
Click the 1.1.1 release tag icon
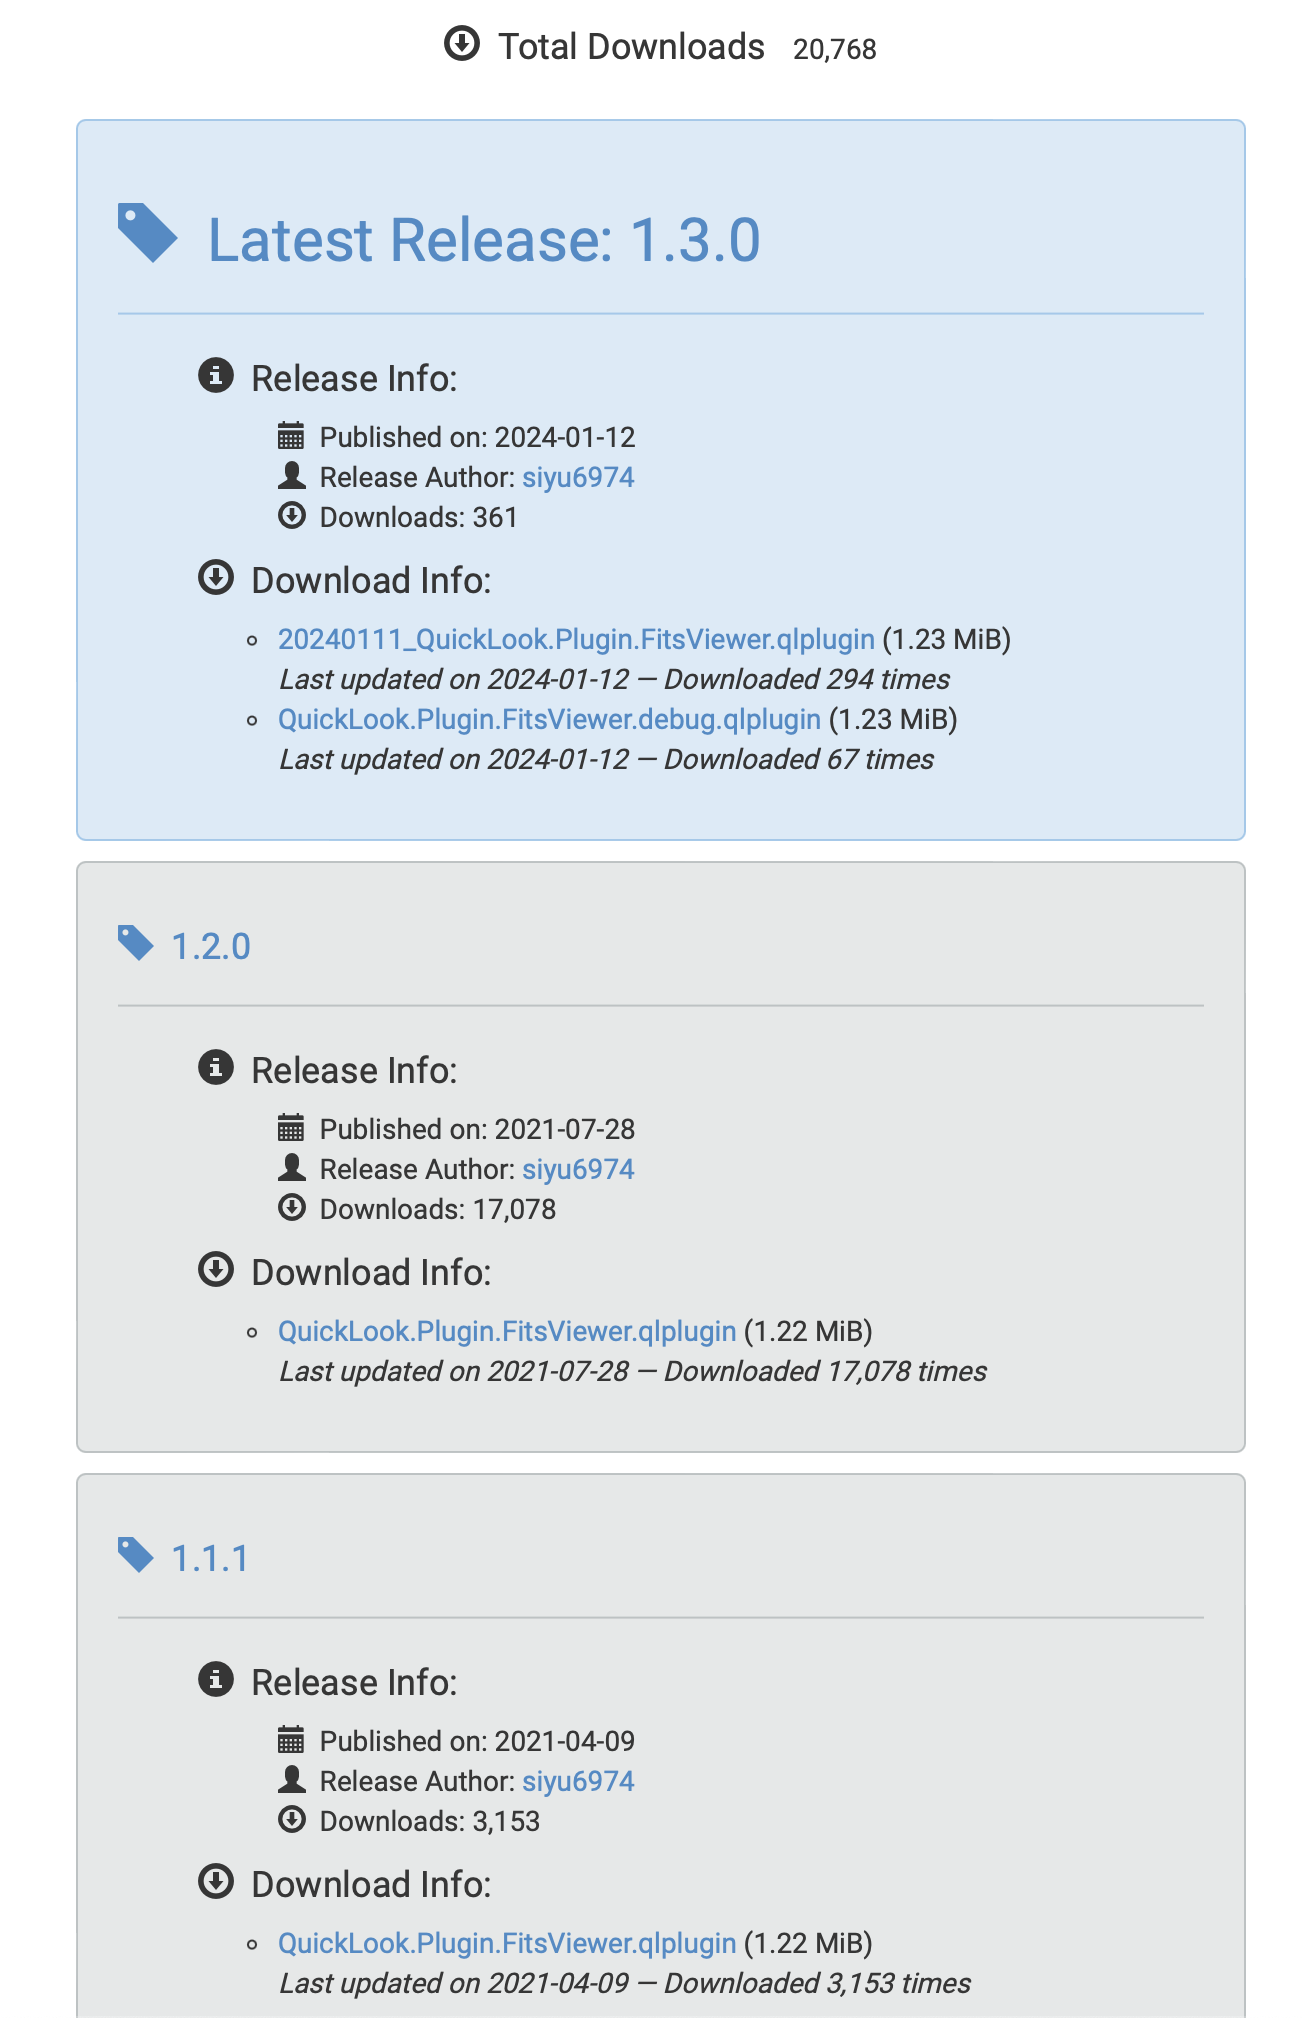pos(135,1555)
